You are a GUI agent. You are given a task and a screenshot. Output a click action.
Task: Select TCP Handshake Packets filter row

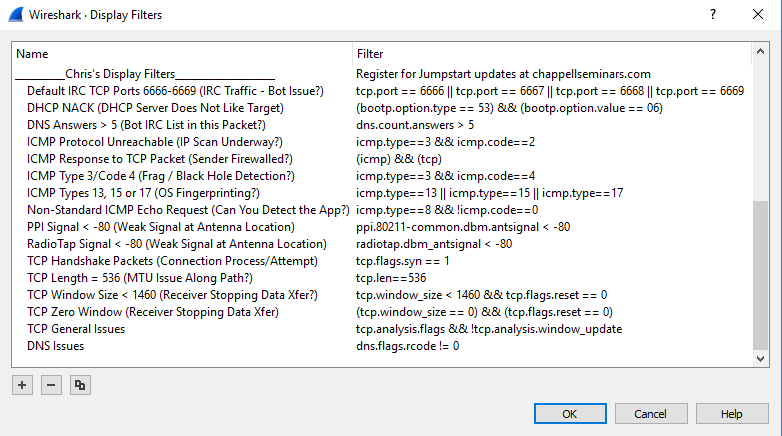382,261
